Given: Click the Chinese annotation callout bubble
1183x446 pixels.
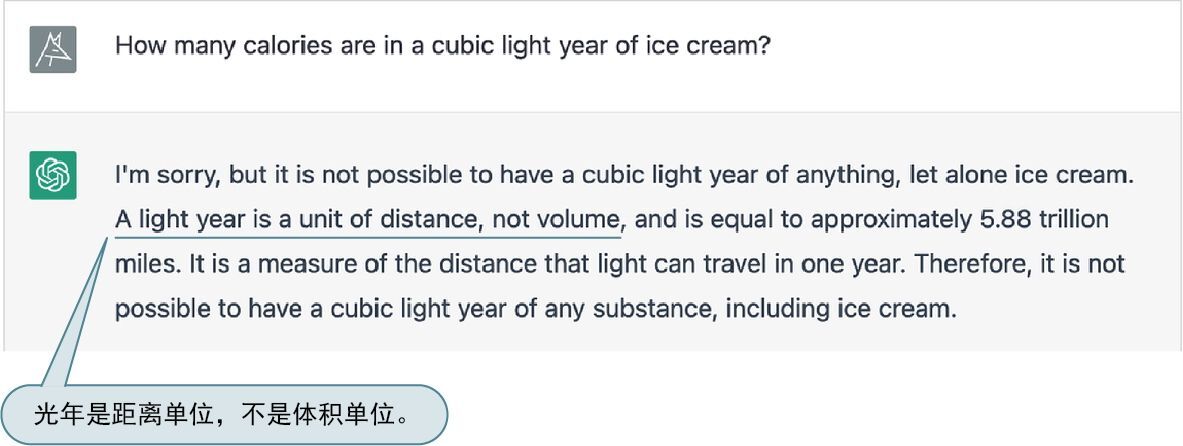Looking at the screenshot, I should (224, 413).
